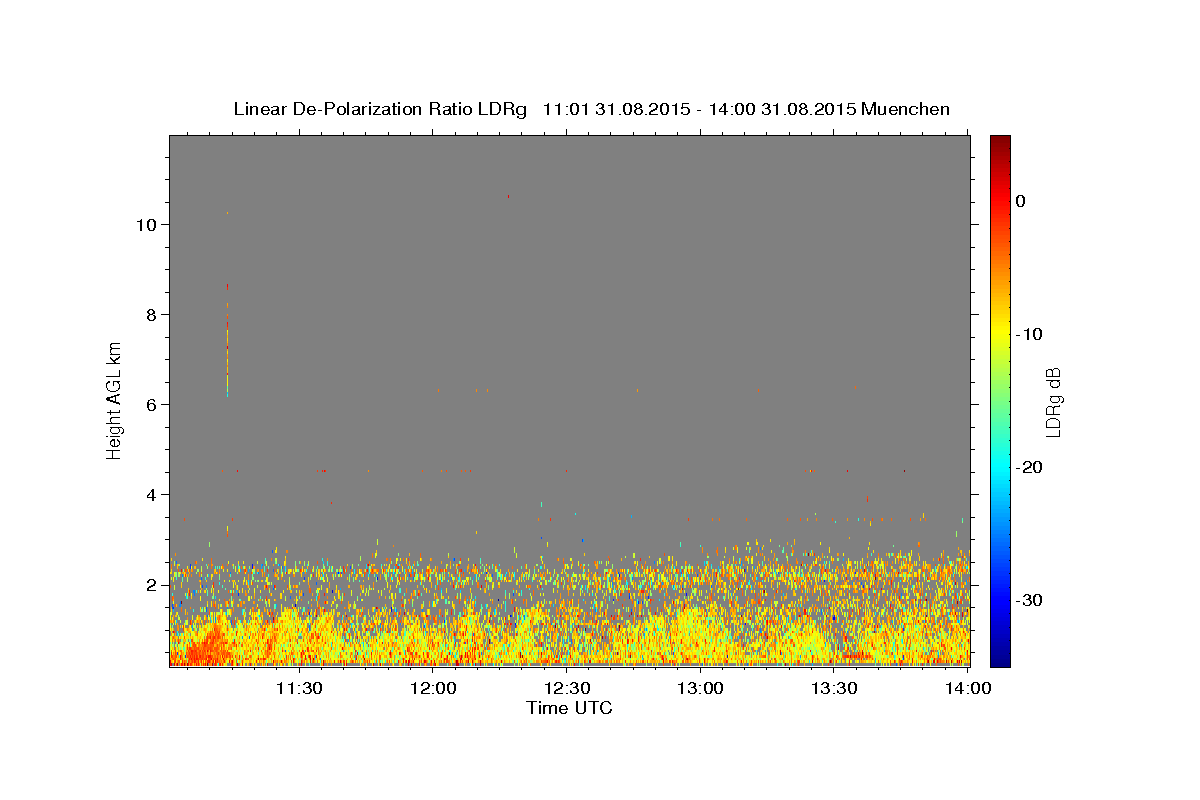Click the colorbar value -20

(x=1029, y=467)
